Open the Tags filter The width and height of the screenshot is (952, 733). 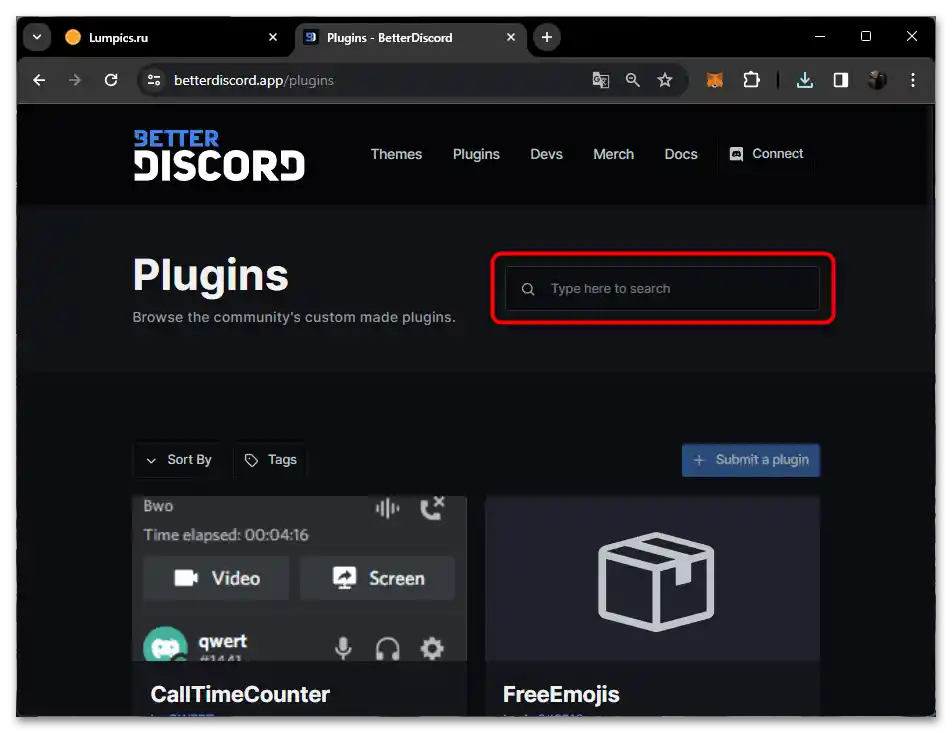pos(270,460)
